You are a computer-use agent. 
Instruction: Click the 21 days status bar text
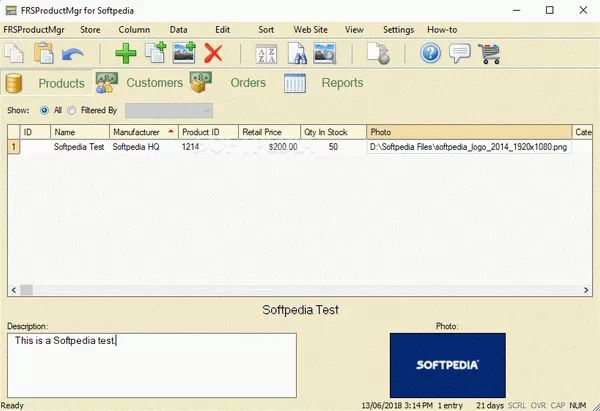point(490,405)
